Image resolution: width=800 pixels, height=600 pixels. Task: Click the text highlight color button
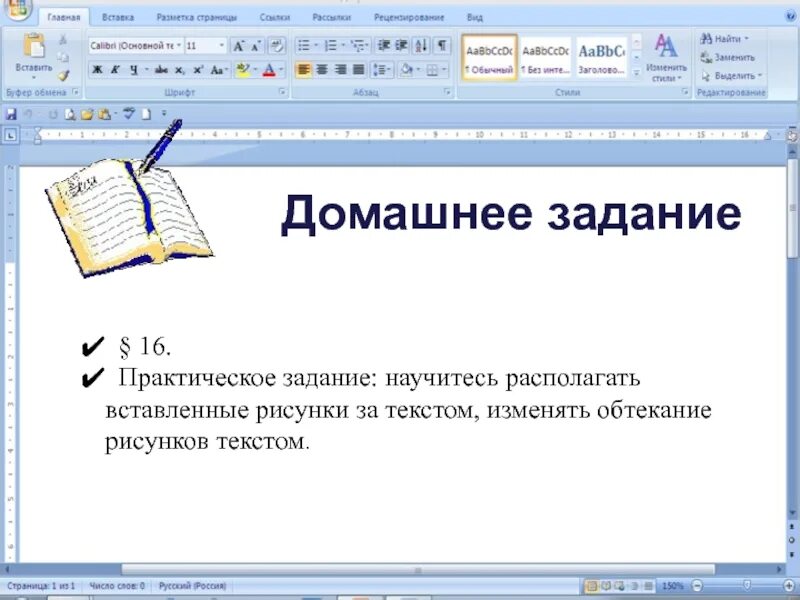coord(242,70)
